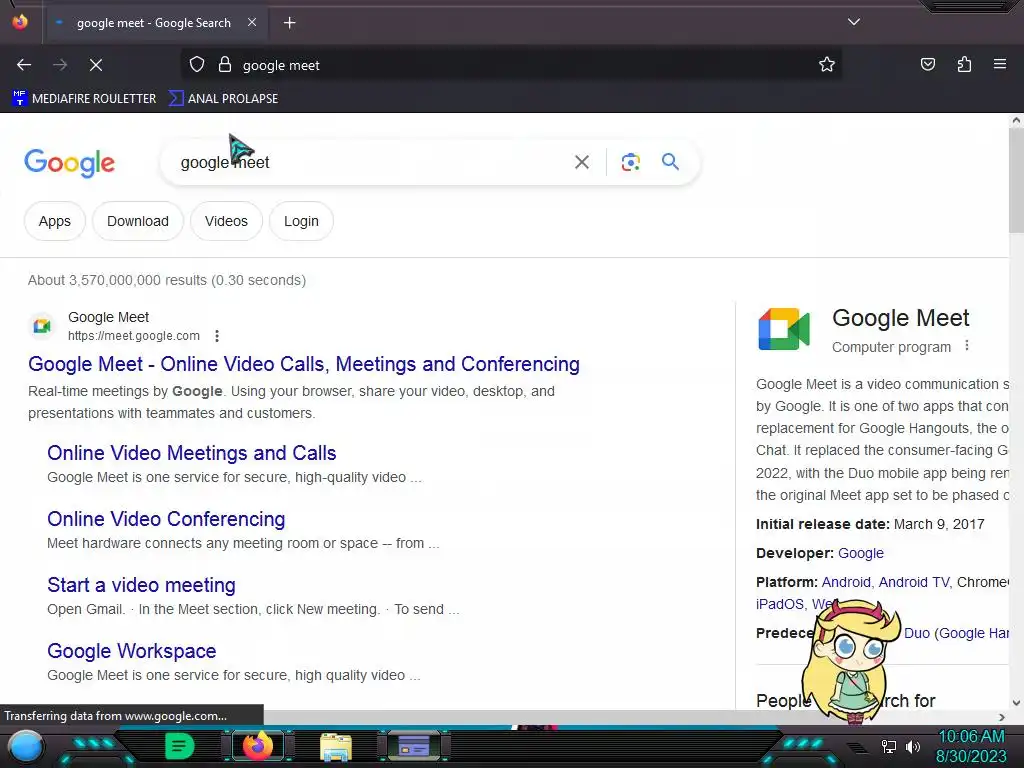Open iPadOS platform link
Image resolution: width=1024 pixels, height=768 pixels.
(x=780, y=604)
